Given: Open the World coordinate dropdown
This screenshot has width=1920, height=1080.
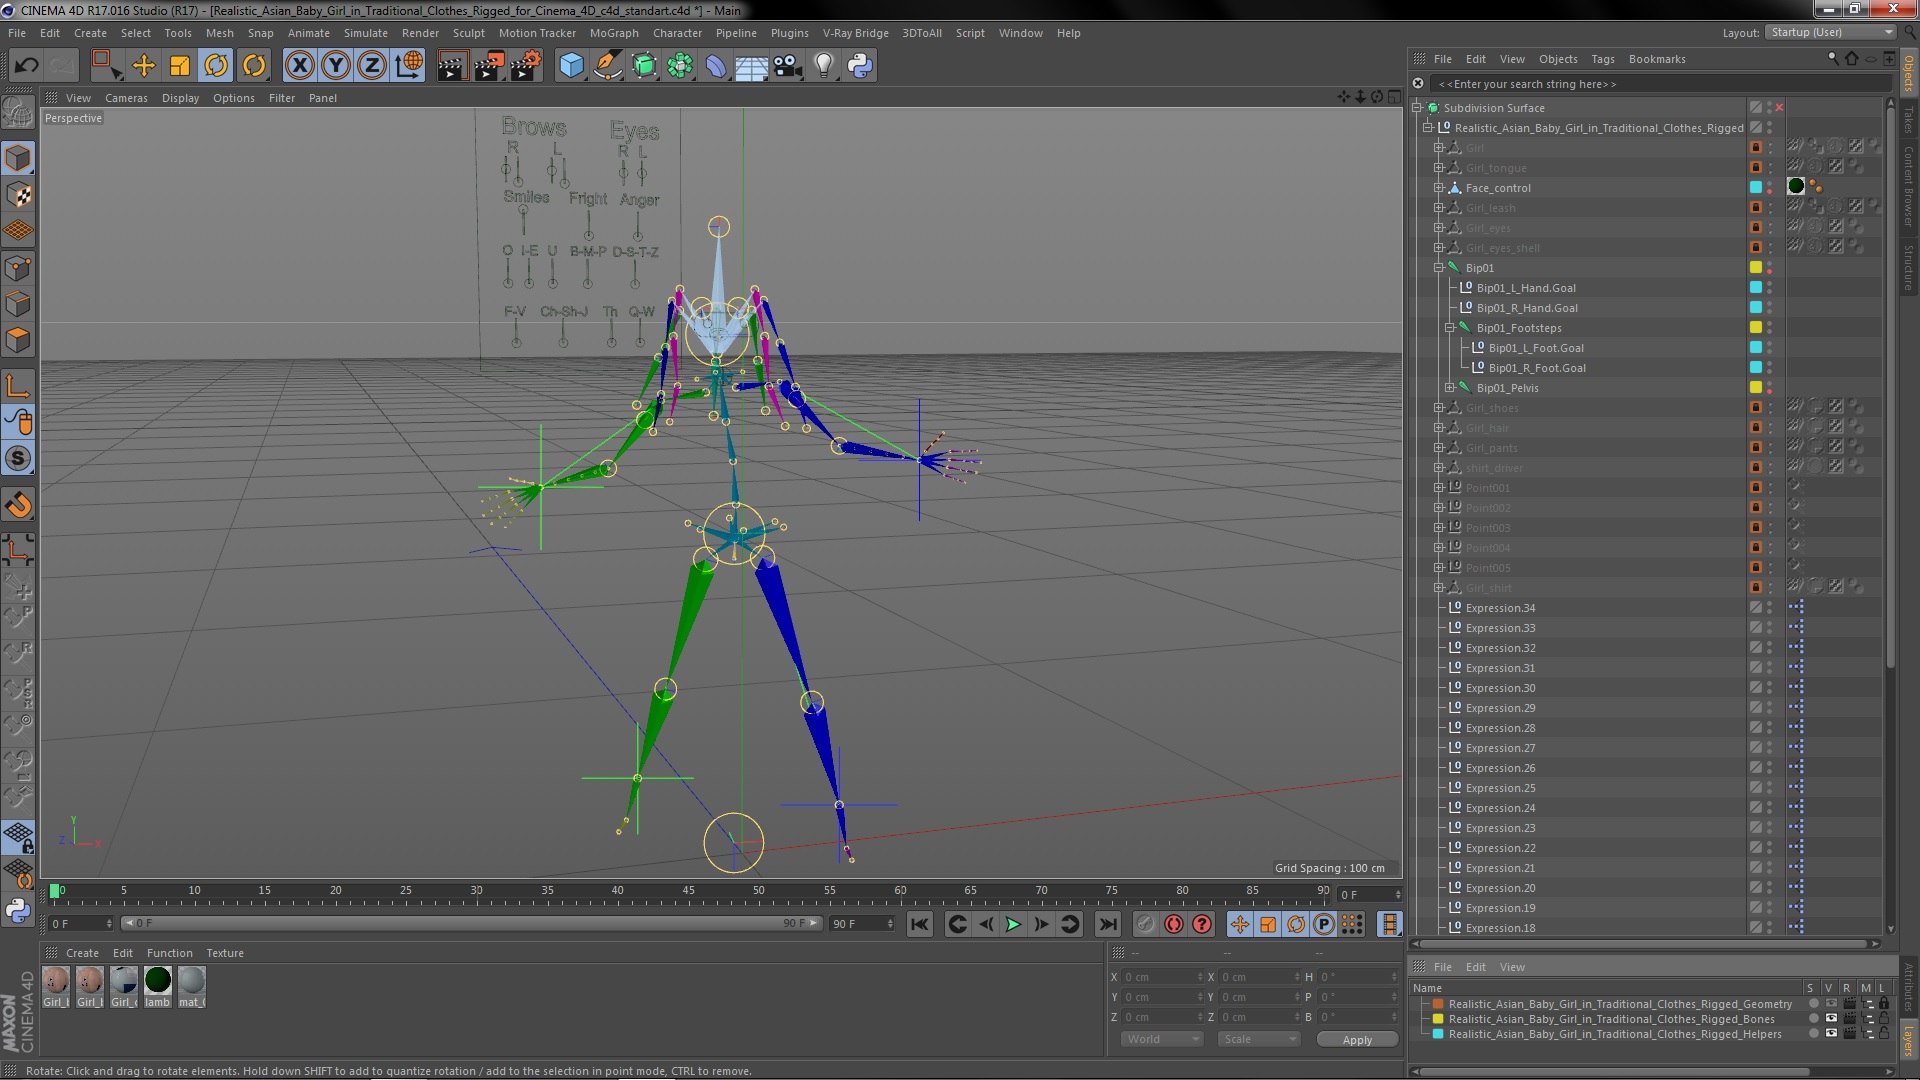Looking at the screenshot, I should 1161,1040.
